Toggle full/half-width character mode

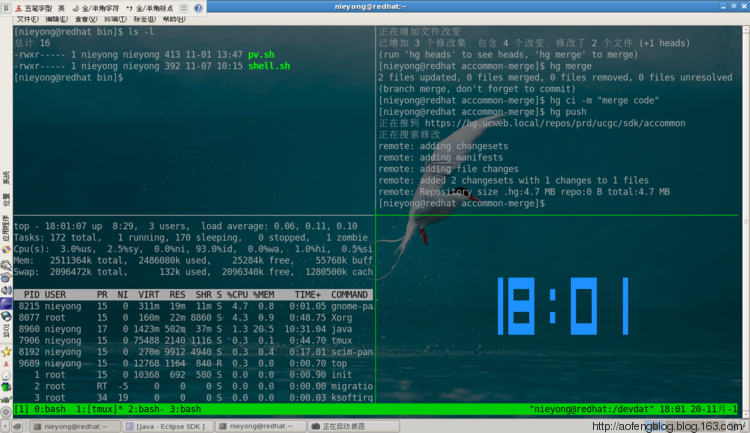pyautogui.click(x=96, y=8)
